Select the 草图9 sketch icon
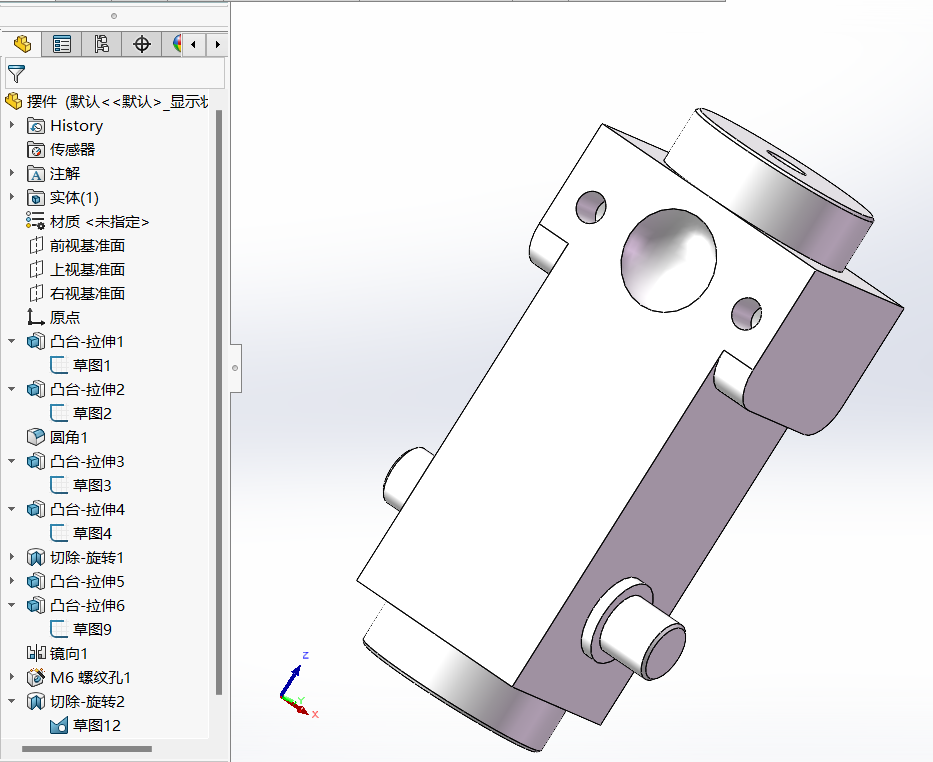The image size is (933, 762). pyautogui.click(x=59, y=629)
